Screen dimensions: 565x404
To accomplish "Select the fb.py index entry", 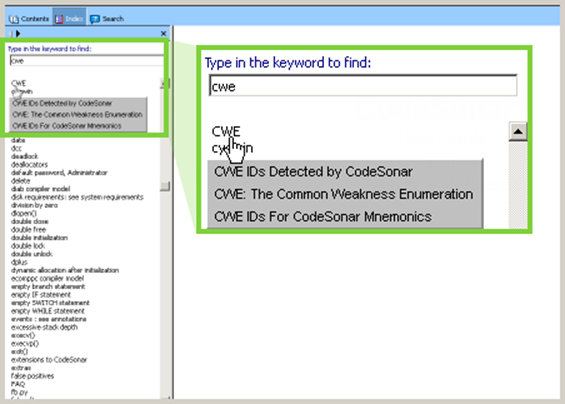I will (x=19, y=392).
